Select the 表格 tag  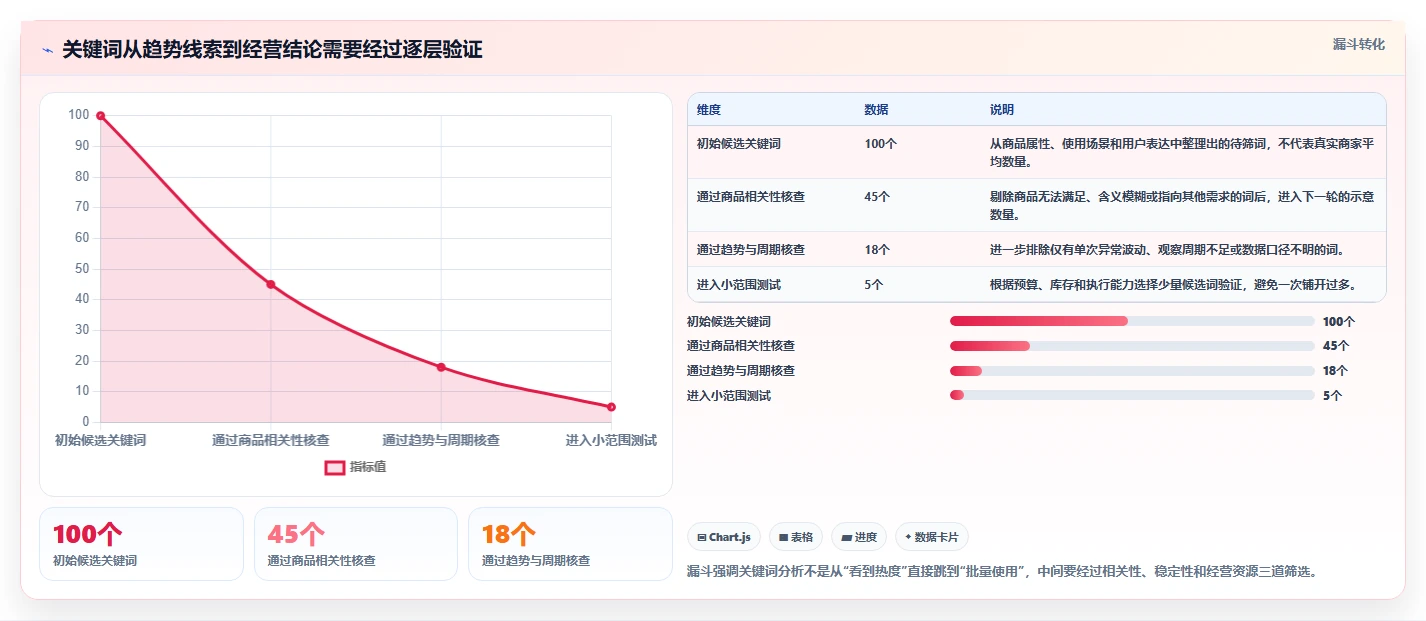[796, 537]
